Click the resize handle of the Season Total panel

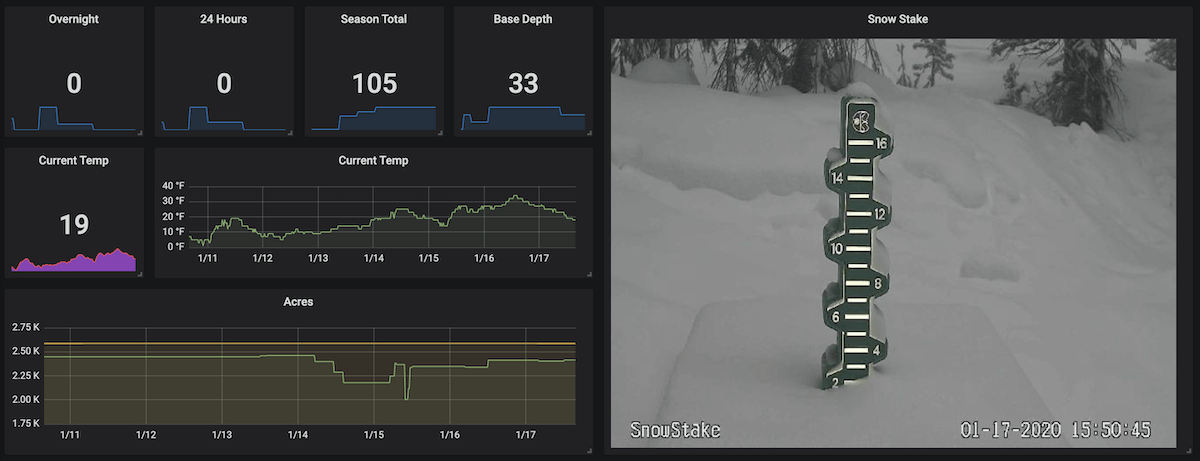click(x=439, y=132)
